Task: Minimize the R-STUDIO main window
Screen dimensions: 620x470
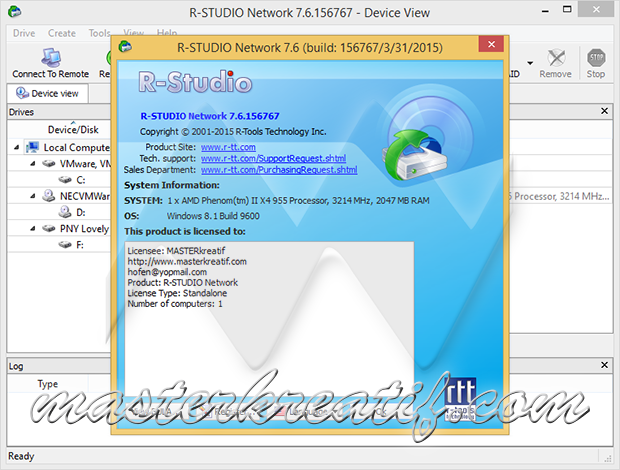Action: click(545, 11)
